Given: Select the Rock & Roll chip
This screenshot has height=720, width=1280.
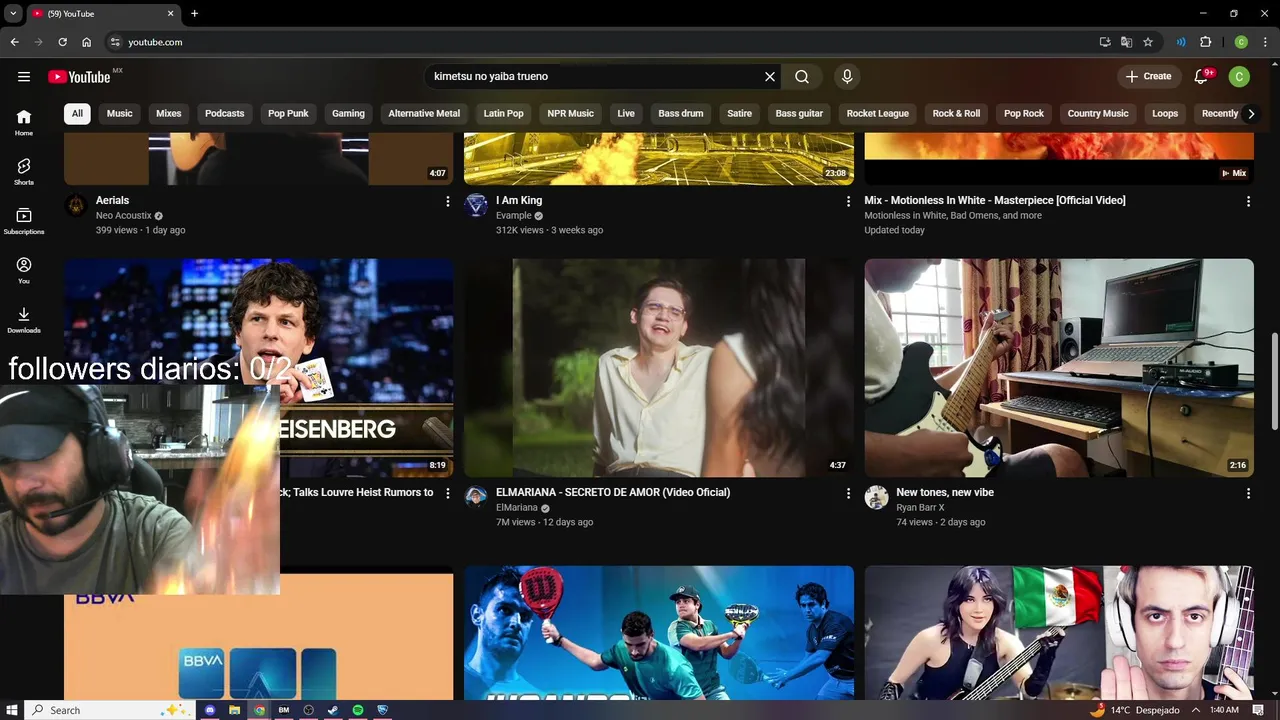Looking at the screenshot, I should tap(956, 113).
